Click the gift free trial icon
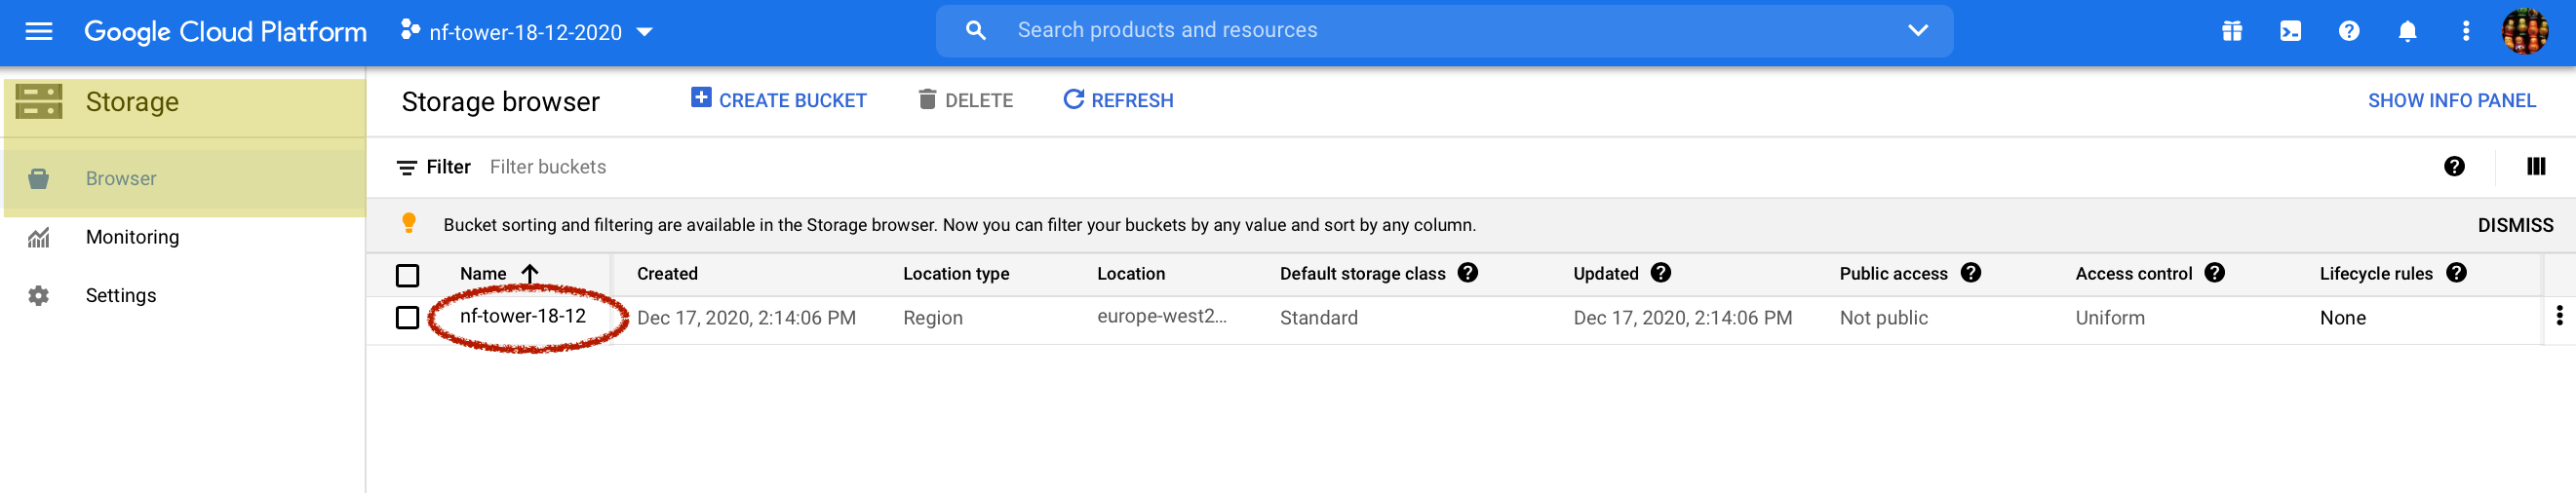2576x493 pixels. coord(2231,32)
